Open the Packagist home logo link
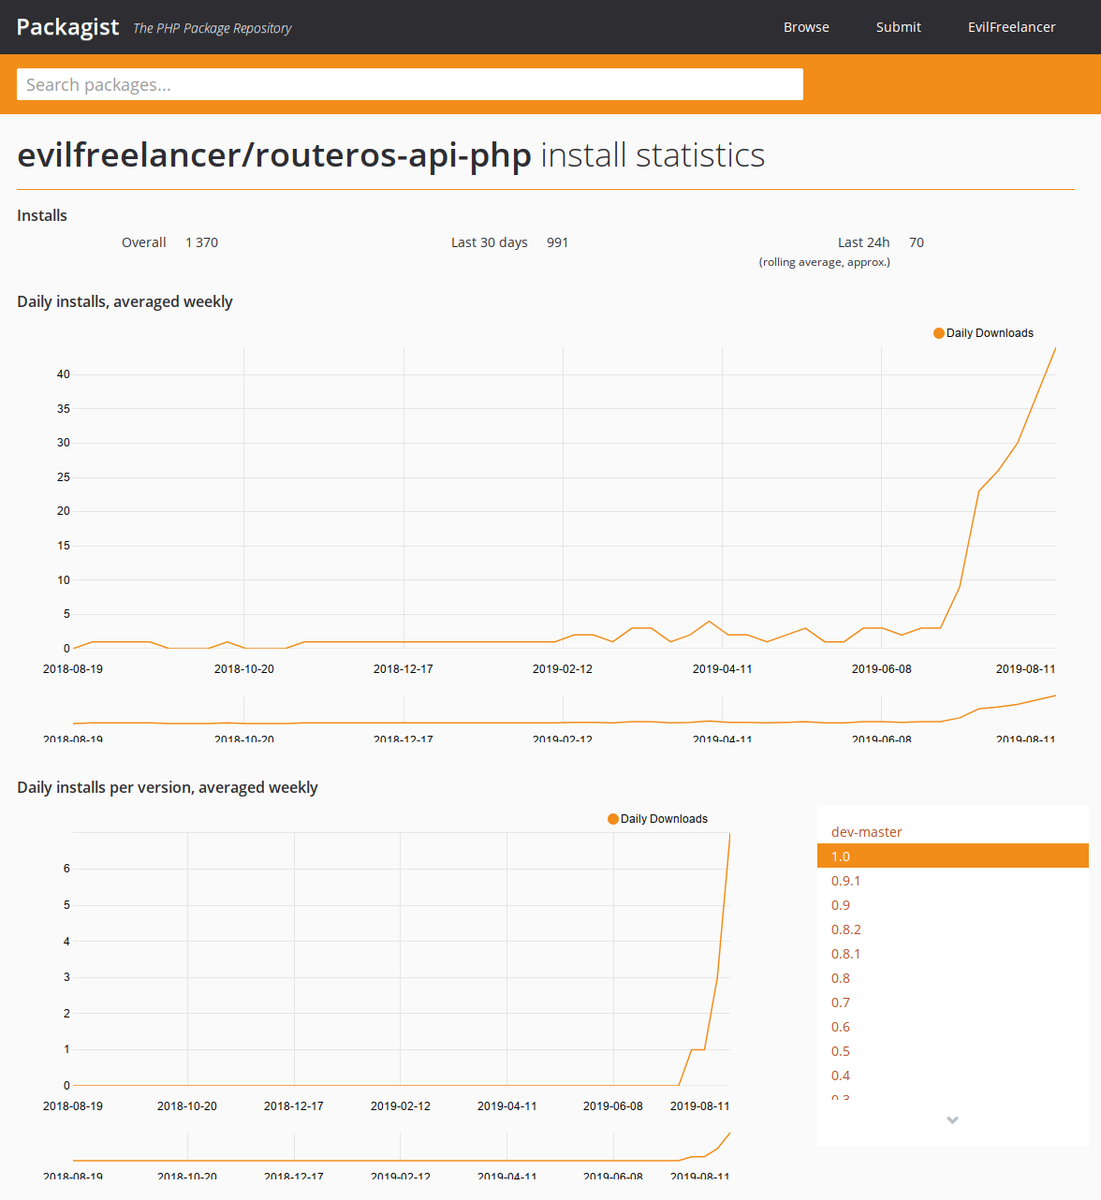This screenshot has height=1200, width=1101. click(68, 27)
